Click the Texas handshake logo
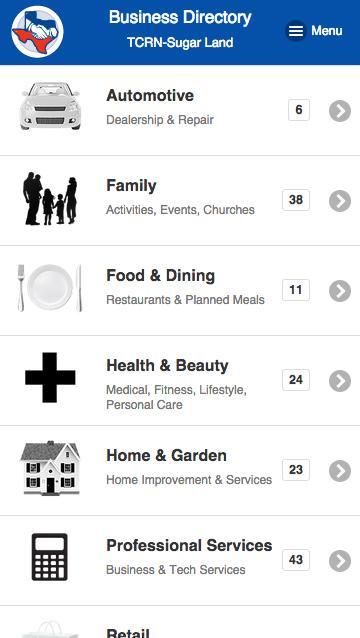The width and height of the screenshot is (360, 638). [37, 31]
